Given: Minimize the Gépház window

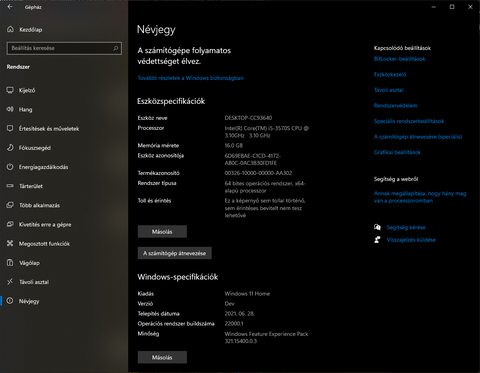Looking at the screenshot, I should pyautogui.click(x=434, y=7).
